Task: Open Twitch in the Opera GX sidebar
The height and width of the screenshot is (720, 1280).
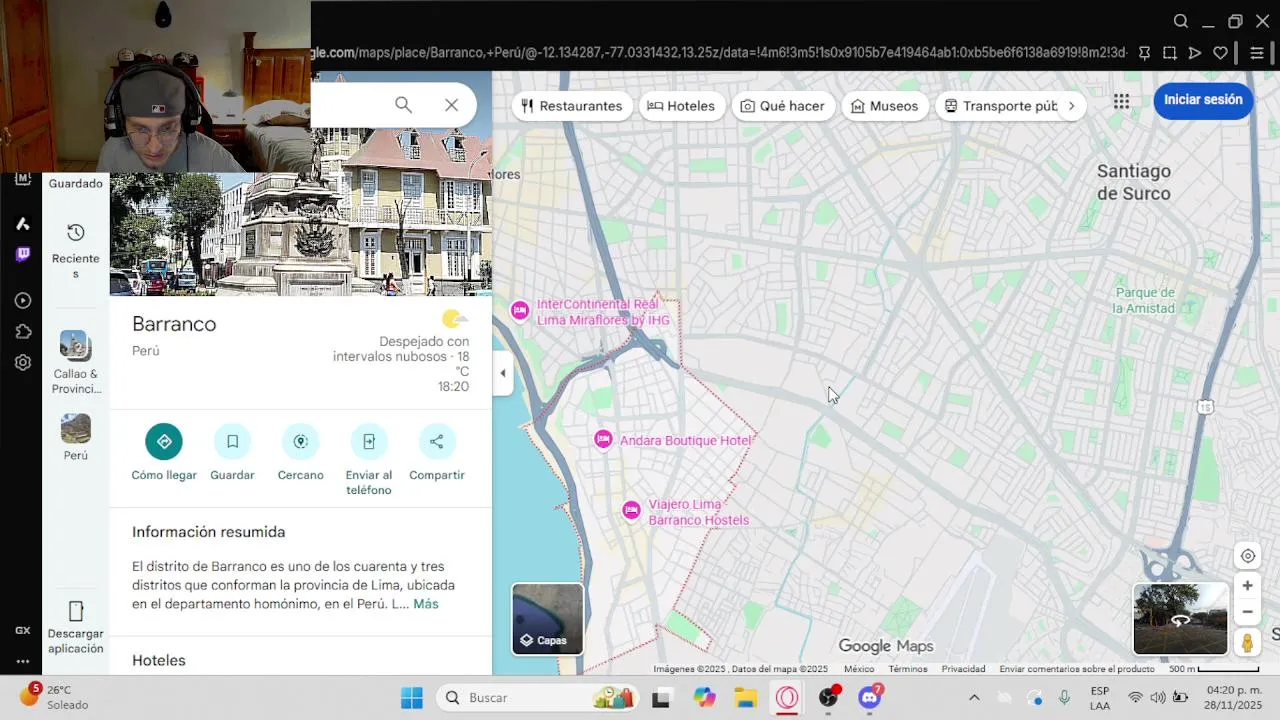Action: tap(23, 254)
